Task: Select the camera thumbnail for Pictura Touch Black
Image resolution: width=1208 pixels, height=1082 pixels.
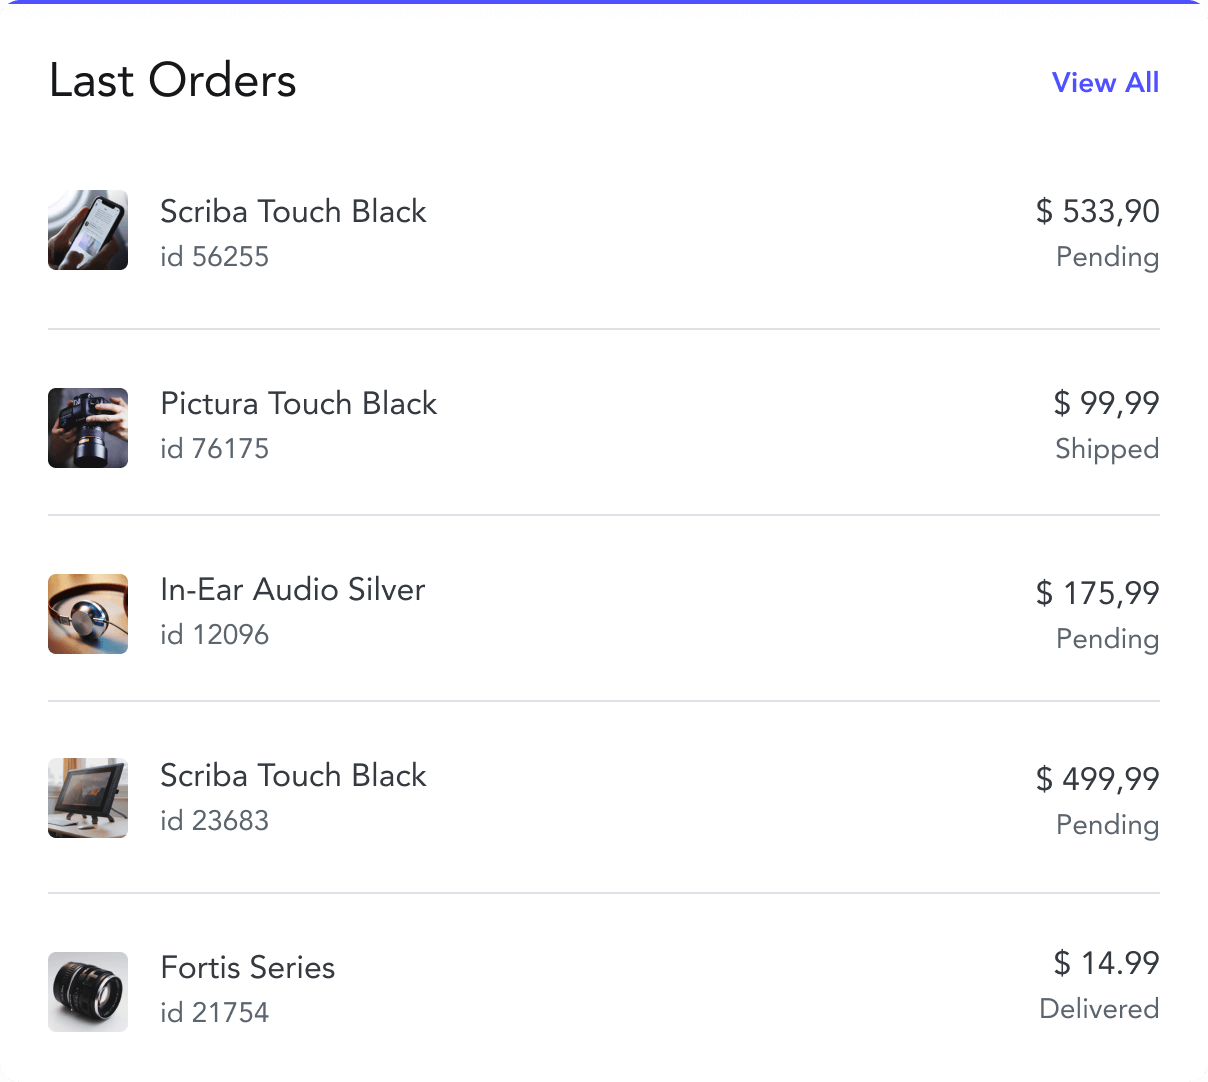Action: coord(88,428)
